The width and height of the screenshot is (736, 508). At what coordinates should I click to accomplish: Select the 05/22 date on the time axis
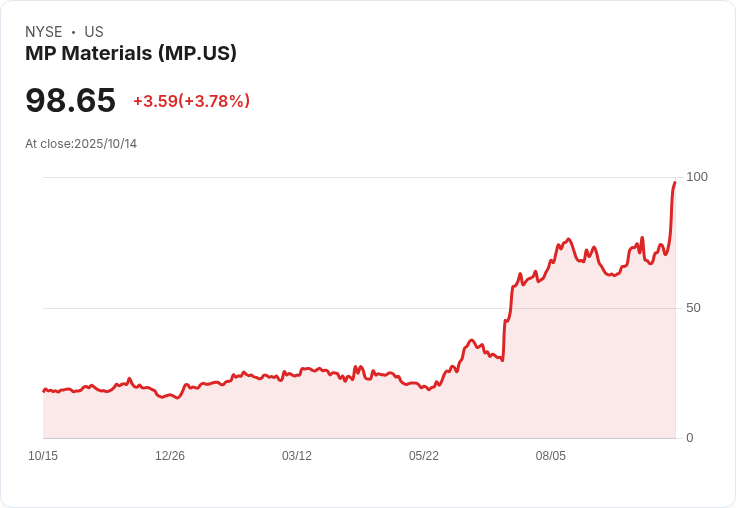click(424, 456)
